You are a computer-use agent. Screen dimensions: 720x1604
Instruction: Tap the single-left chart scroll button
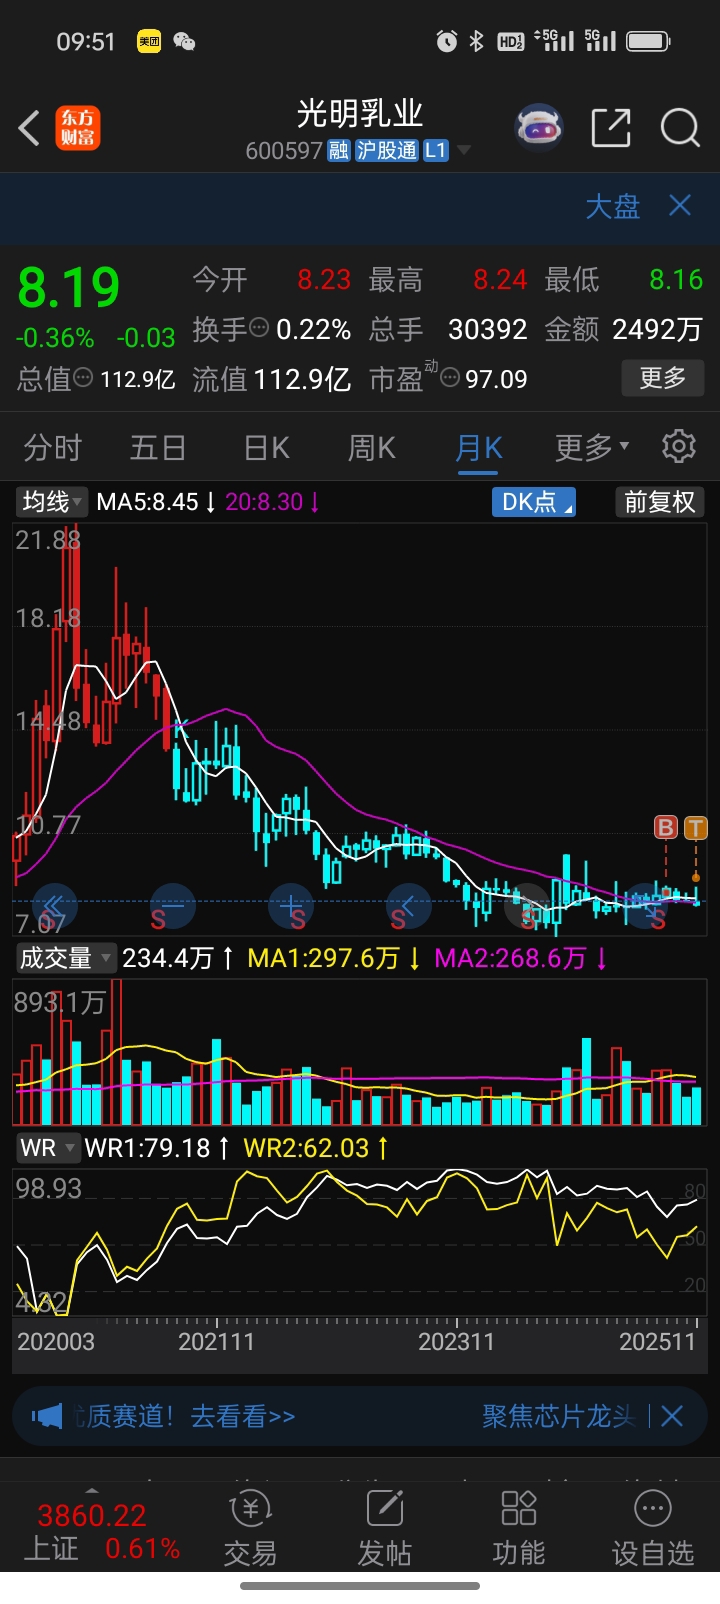(409, 906)
